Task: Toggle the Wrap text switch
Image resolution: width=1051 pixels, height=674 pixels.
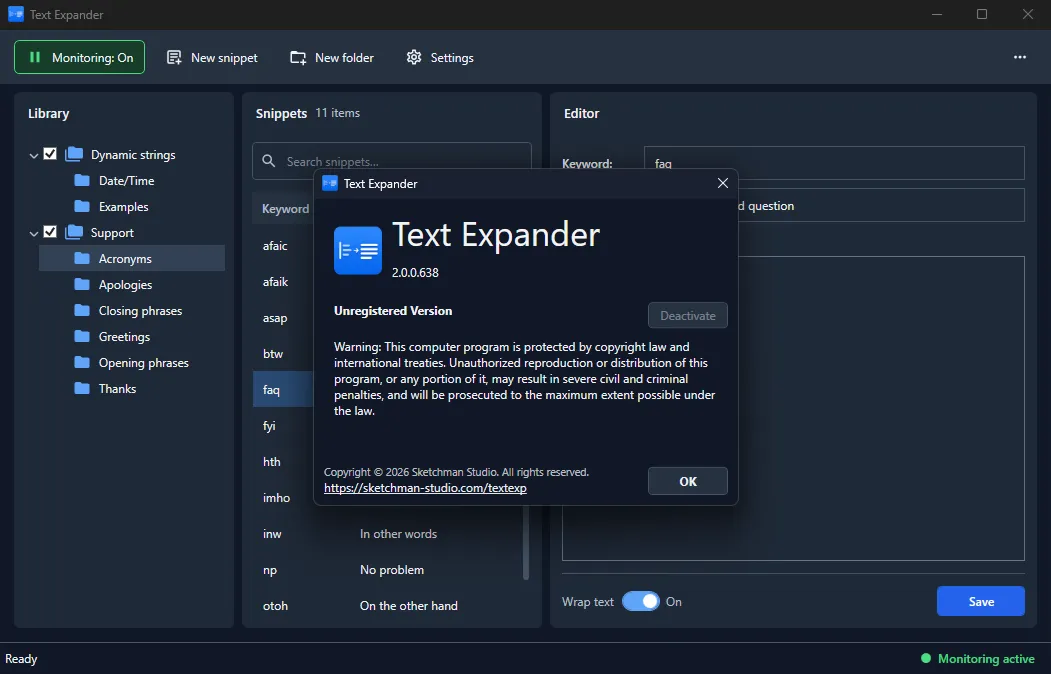Action: (x=641, y=602)
